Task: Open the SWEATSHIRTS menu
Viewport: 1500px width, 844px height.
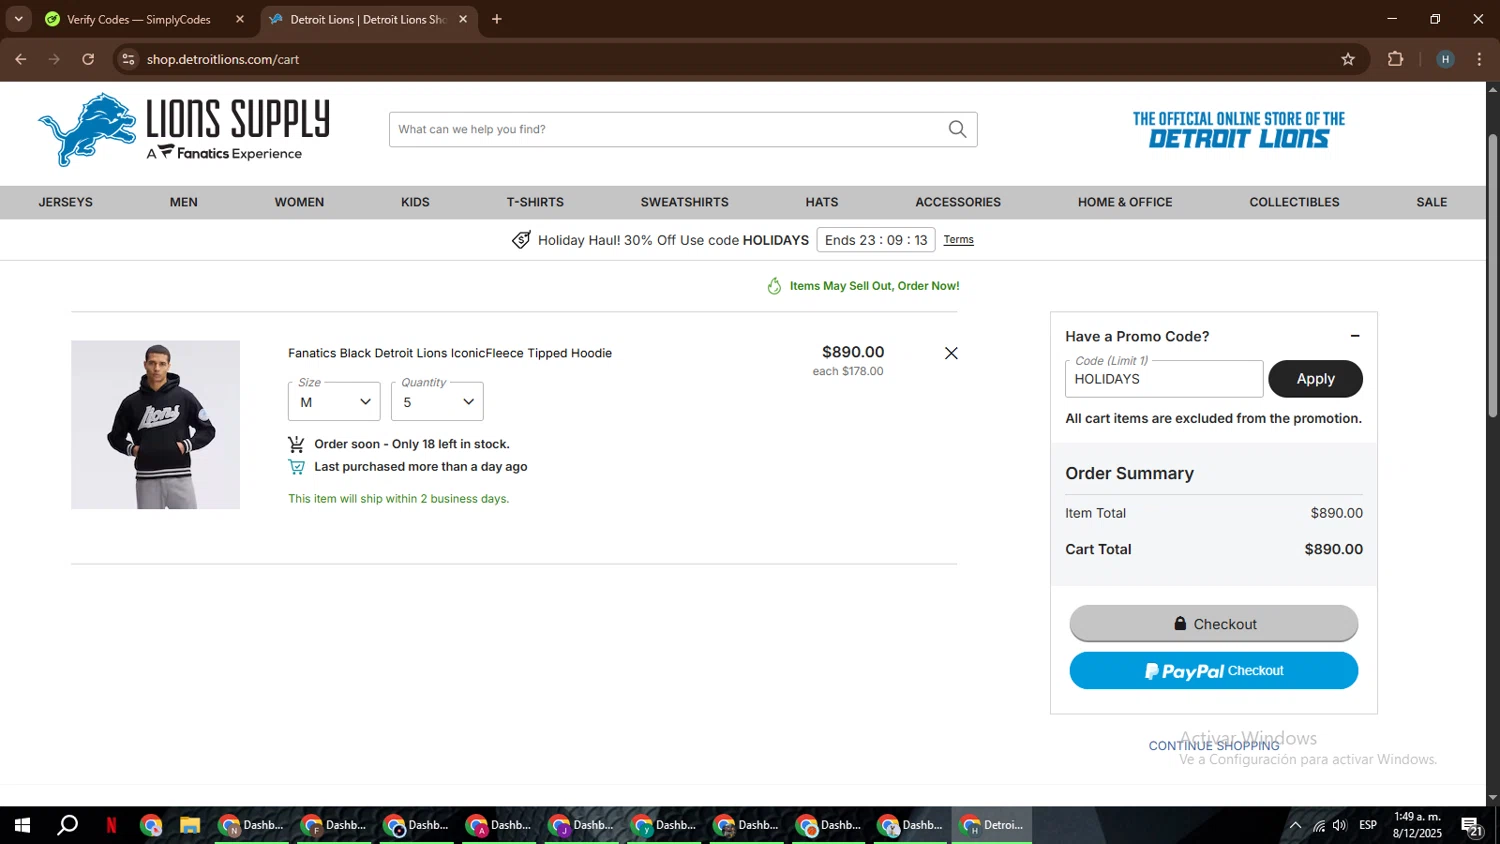Action: click(685, 202)
